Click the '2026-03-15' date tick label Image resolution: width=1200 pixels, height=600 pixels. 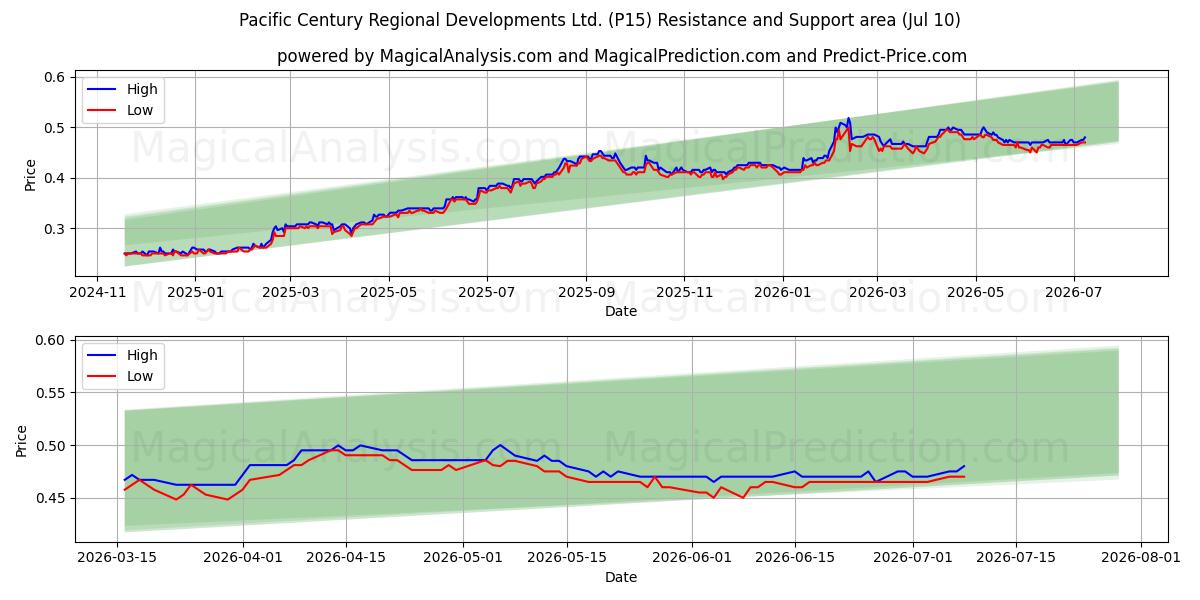(117, 558)
